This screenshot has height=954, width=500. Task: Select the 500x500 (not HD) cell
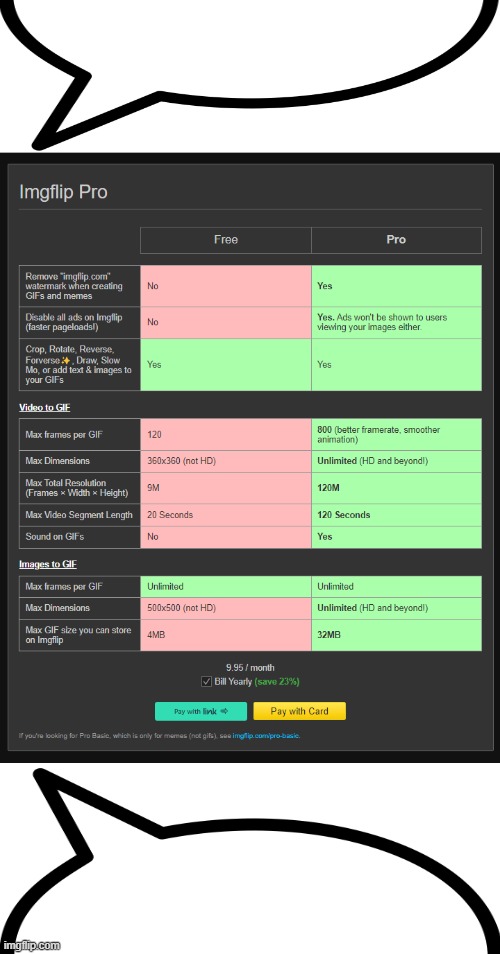coord(226,608)
